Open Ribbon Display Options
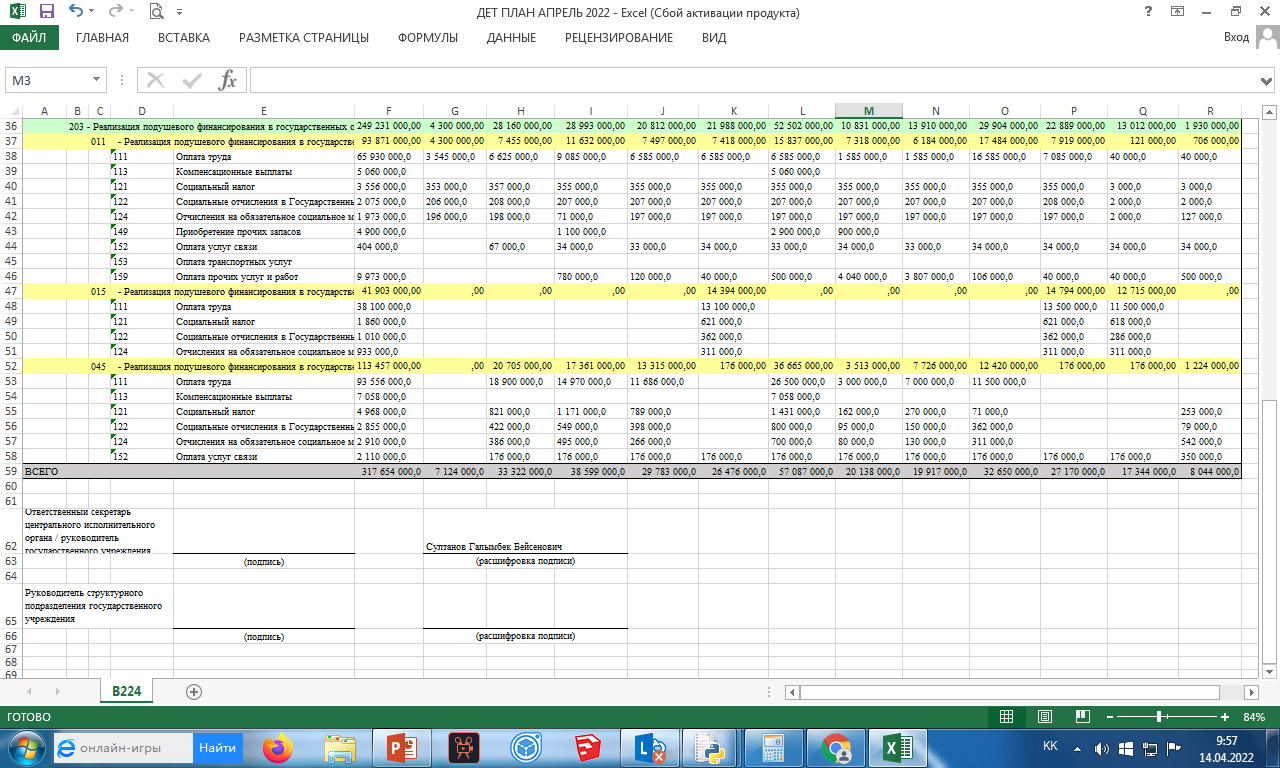 pyautogui.click(x=1178, y=12)
